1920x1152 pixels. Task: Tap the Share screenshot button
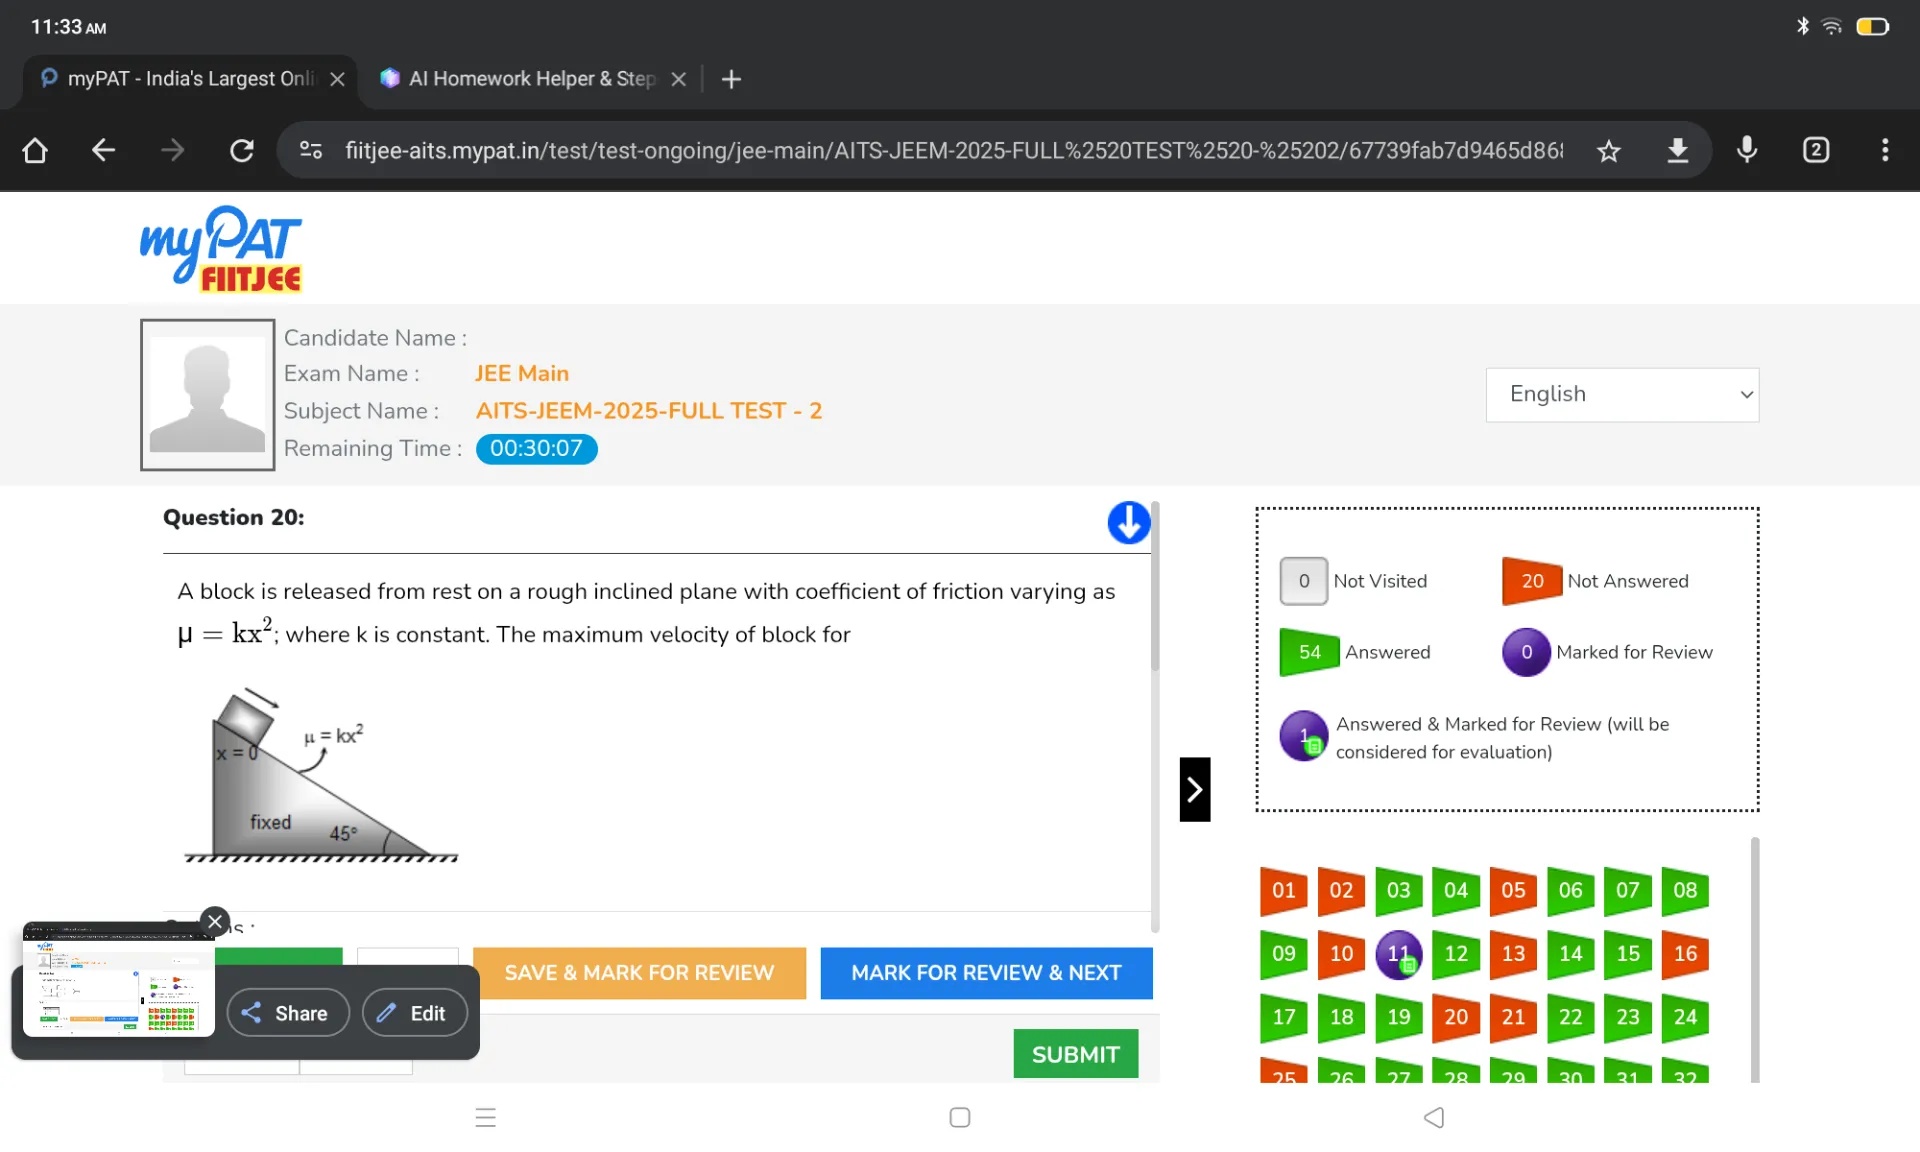click(x=287, y=1013)
